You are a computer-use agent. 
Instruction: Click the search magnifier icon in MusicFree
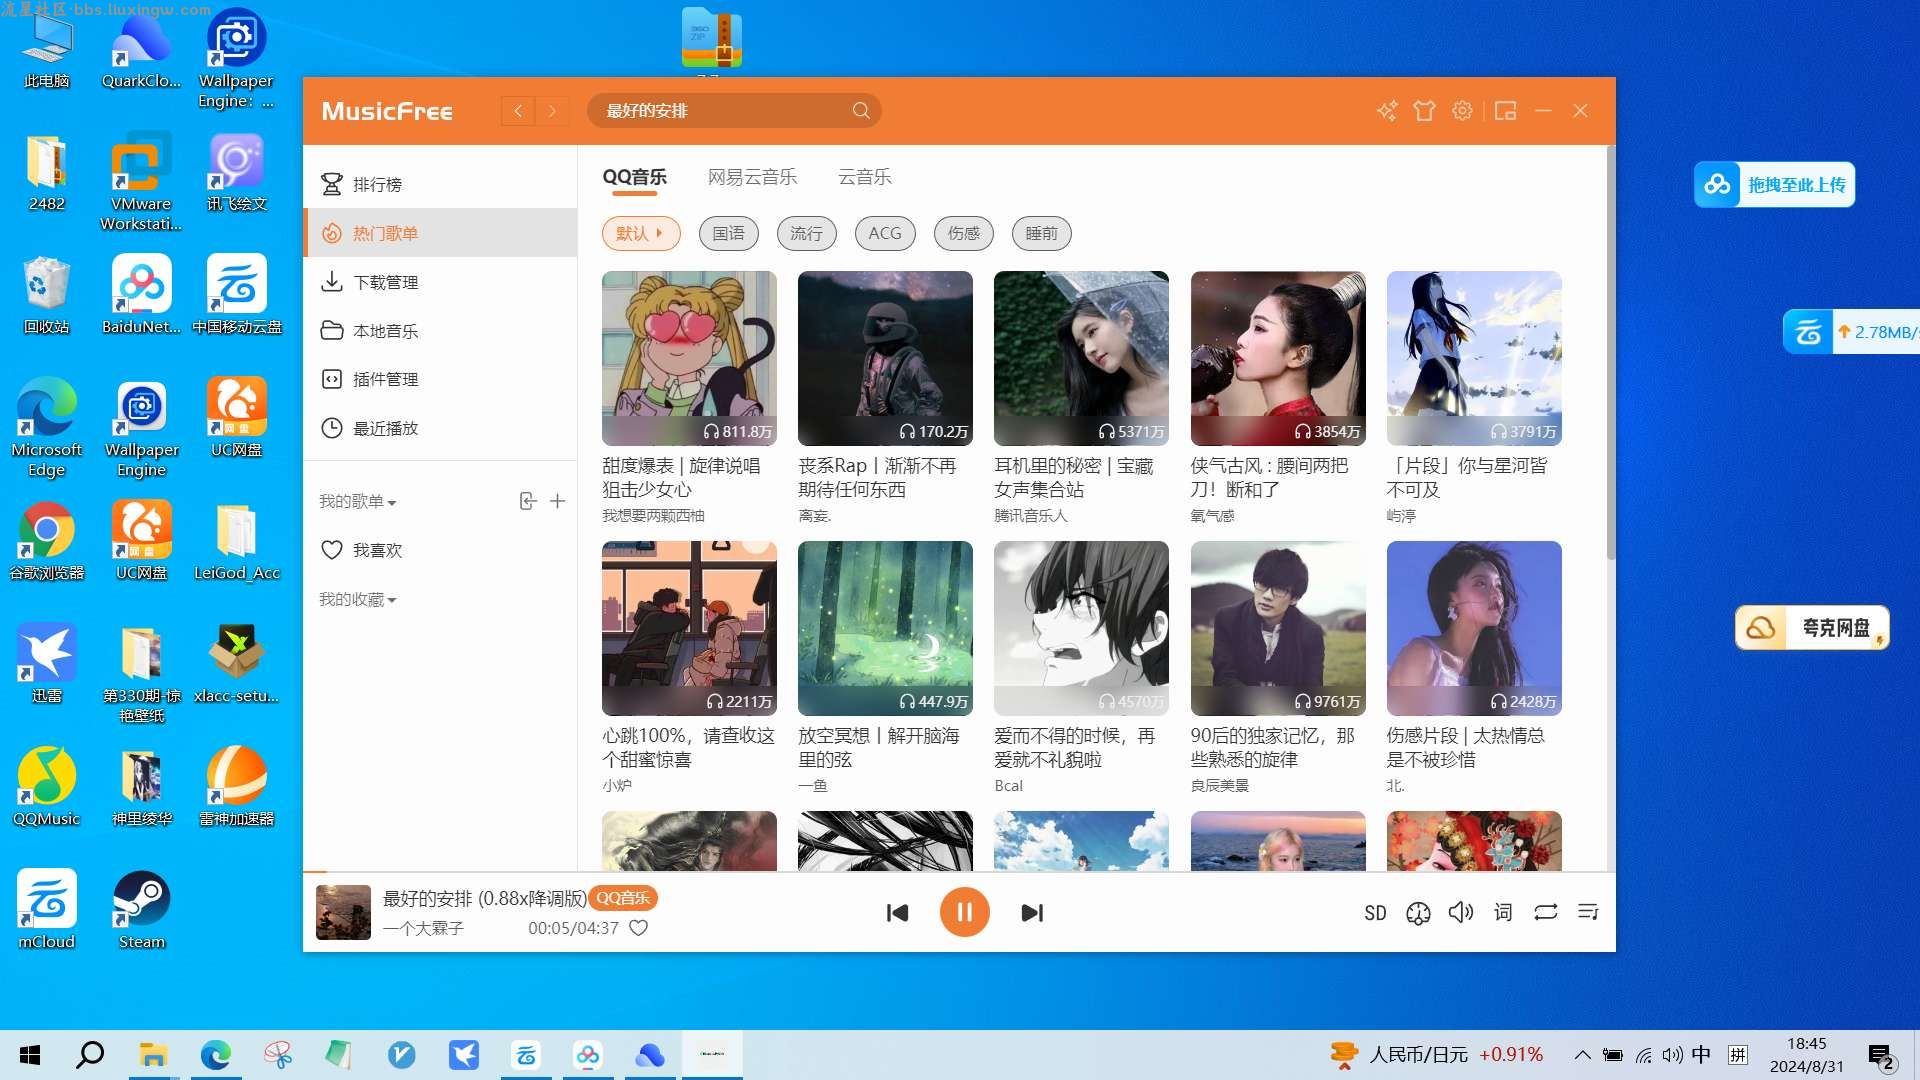[860, 111]
